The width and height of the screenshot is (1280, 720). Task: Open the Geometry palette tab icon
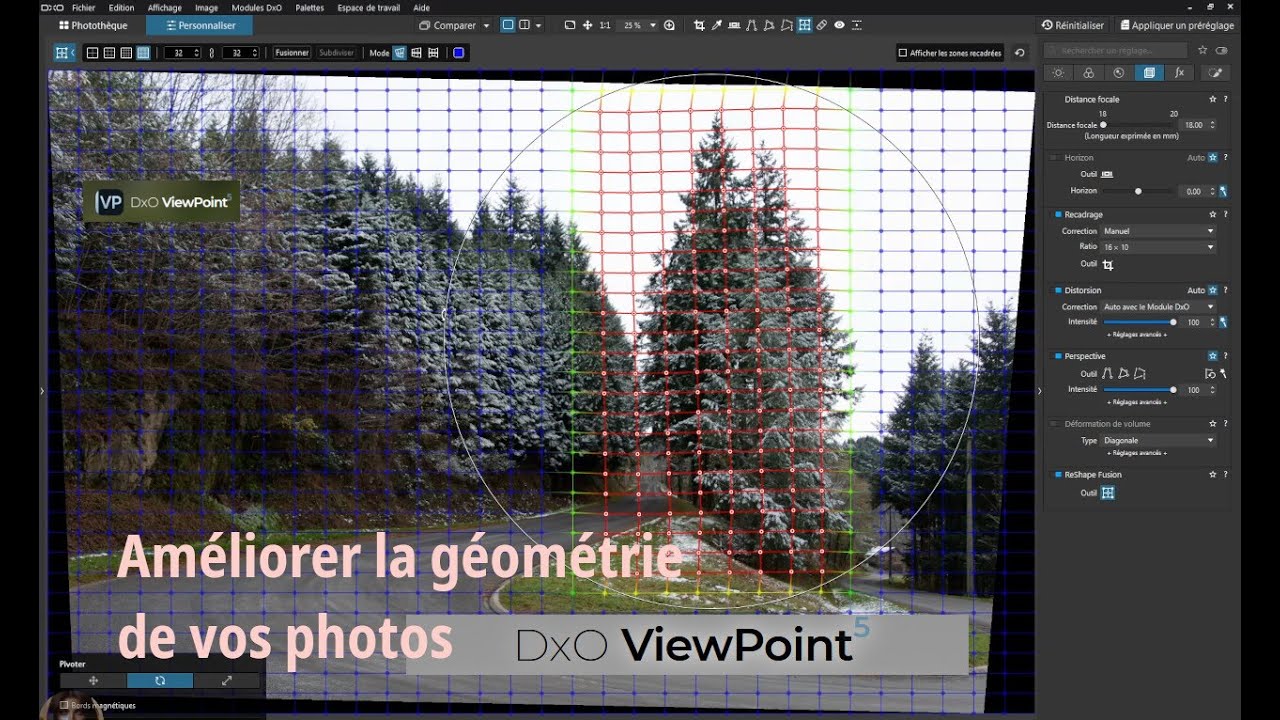(x=1149, y=73)
